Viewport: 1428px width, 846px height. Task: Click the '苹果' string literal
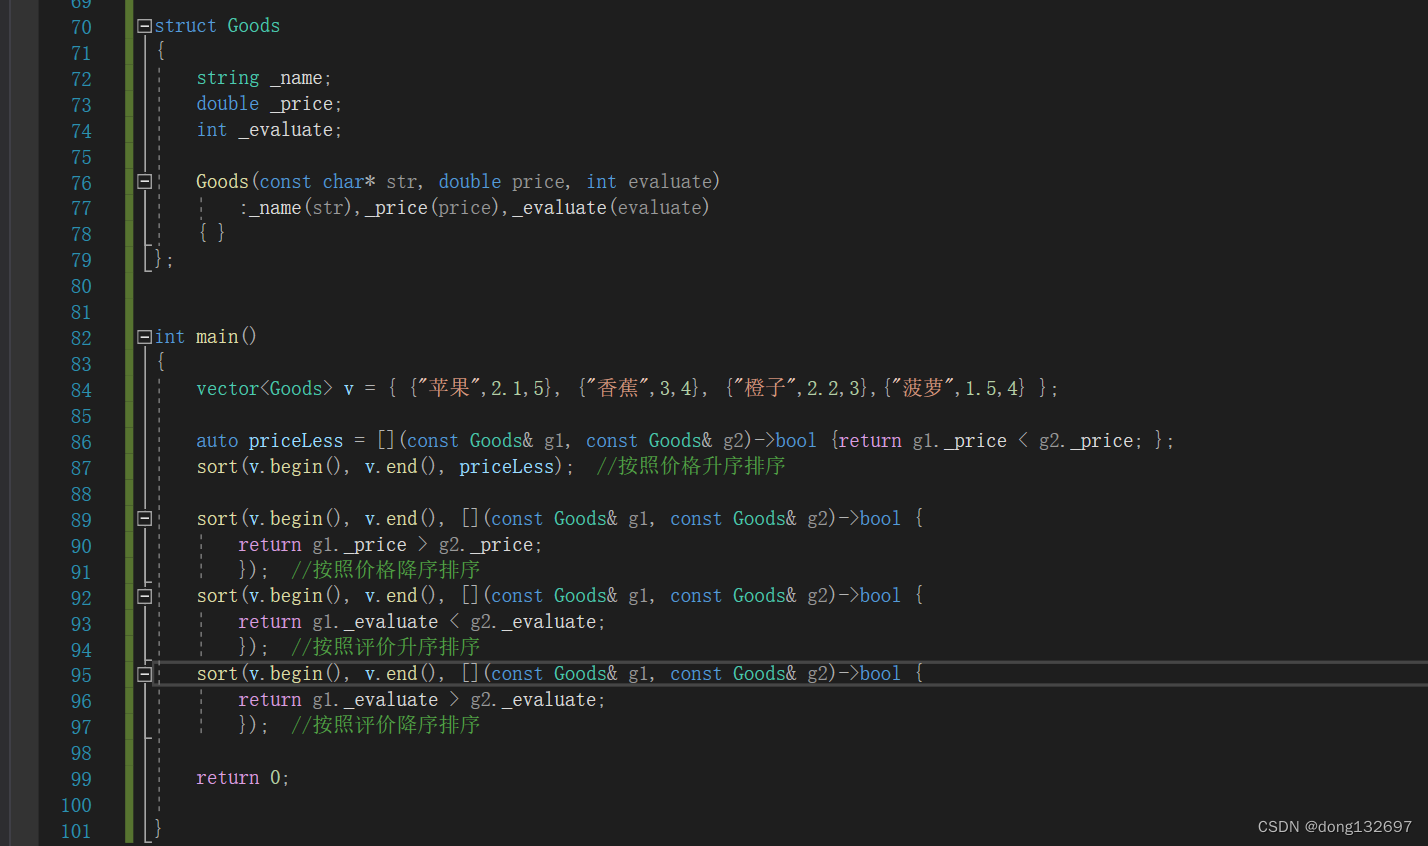coord(448,389)
